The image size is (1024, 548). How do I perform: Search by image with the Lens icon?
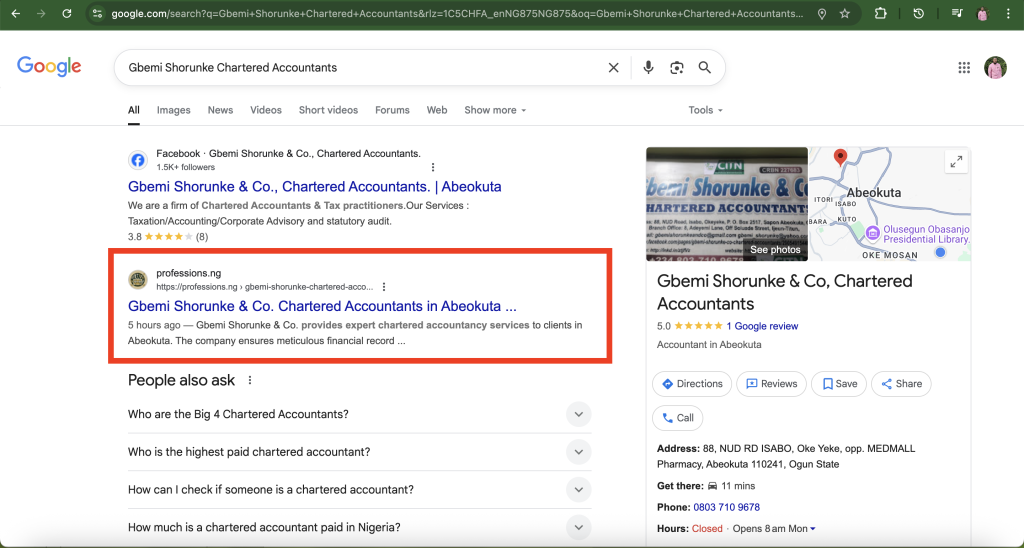point(677,67)
